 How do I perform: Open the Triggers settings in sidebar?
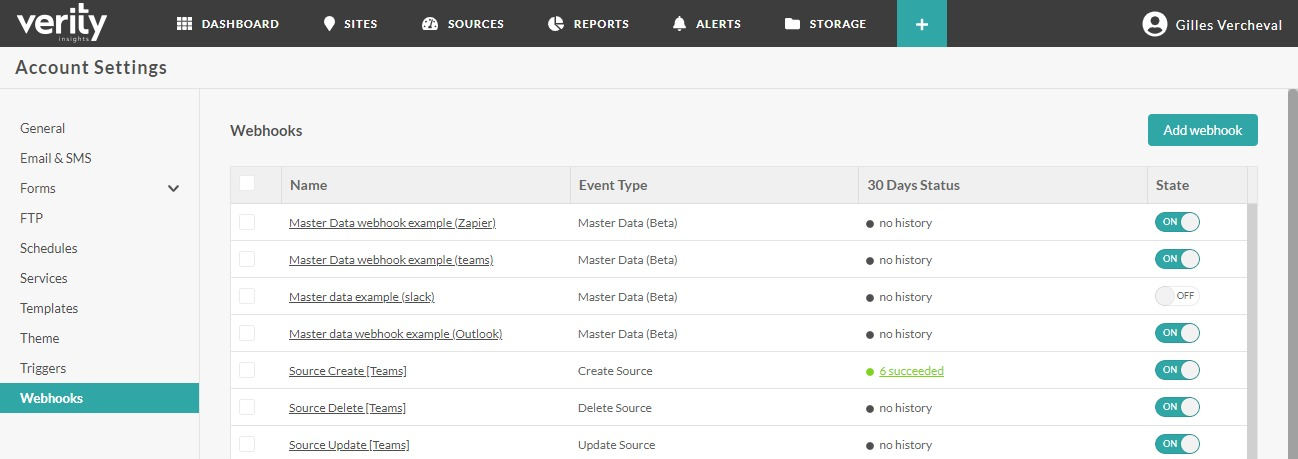click(43, 368)
